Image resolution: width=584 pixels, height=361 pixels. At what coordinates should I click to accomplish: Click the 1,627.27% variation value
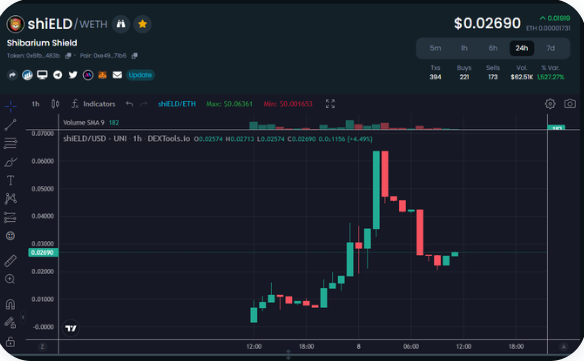pyautogui.click(x=550, y=77)
